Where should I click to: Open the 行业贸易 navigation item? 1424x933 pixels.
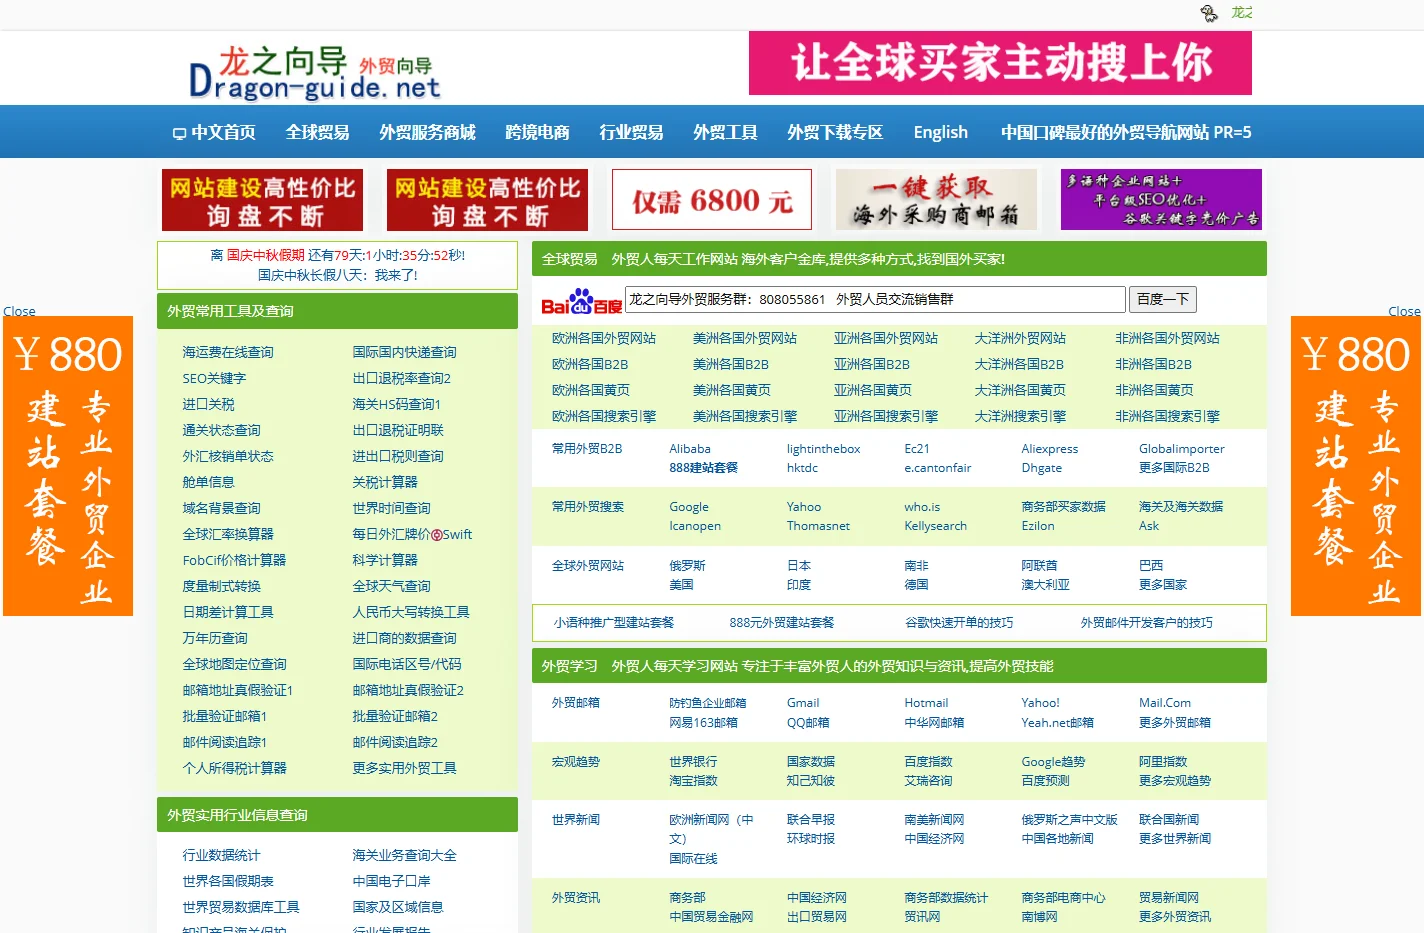point(631,132)
